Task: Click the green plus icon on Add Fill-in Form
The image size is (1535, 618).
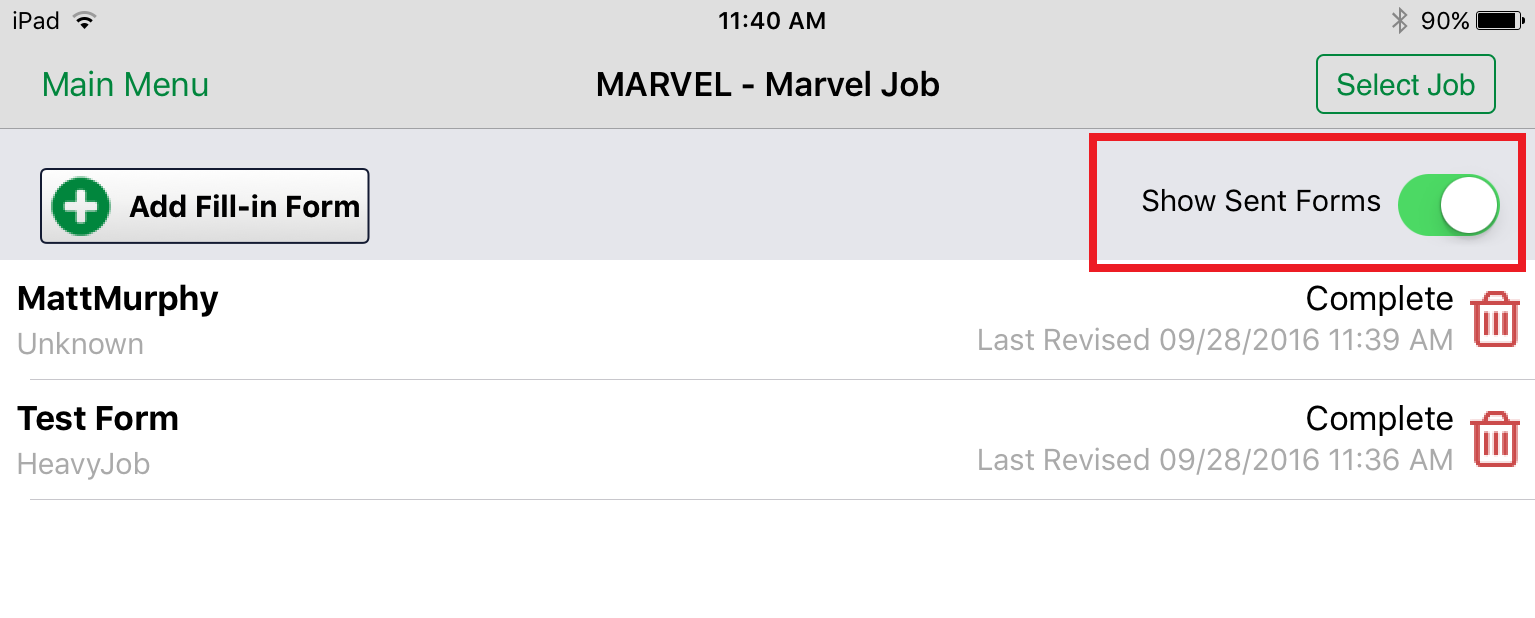Action: pyautogui.click(x=79, y=206)
